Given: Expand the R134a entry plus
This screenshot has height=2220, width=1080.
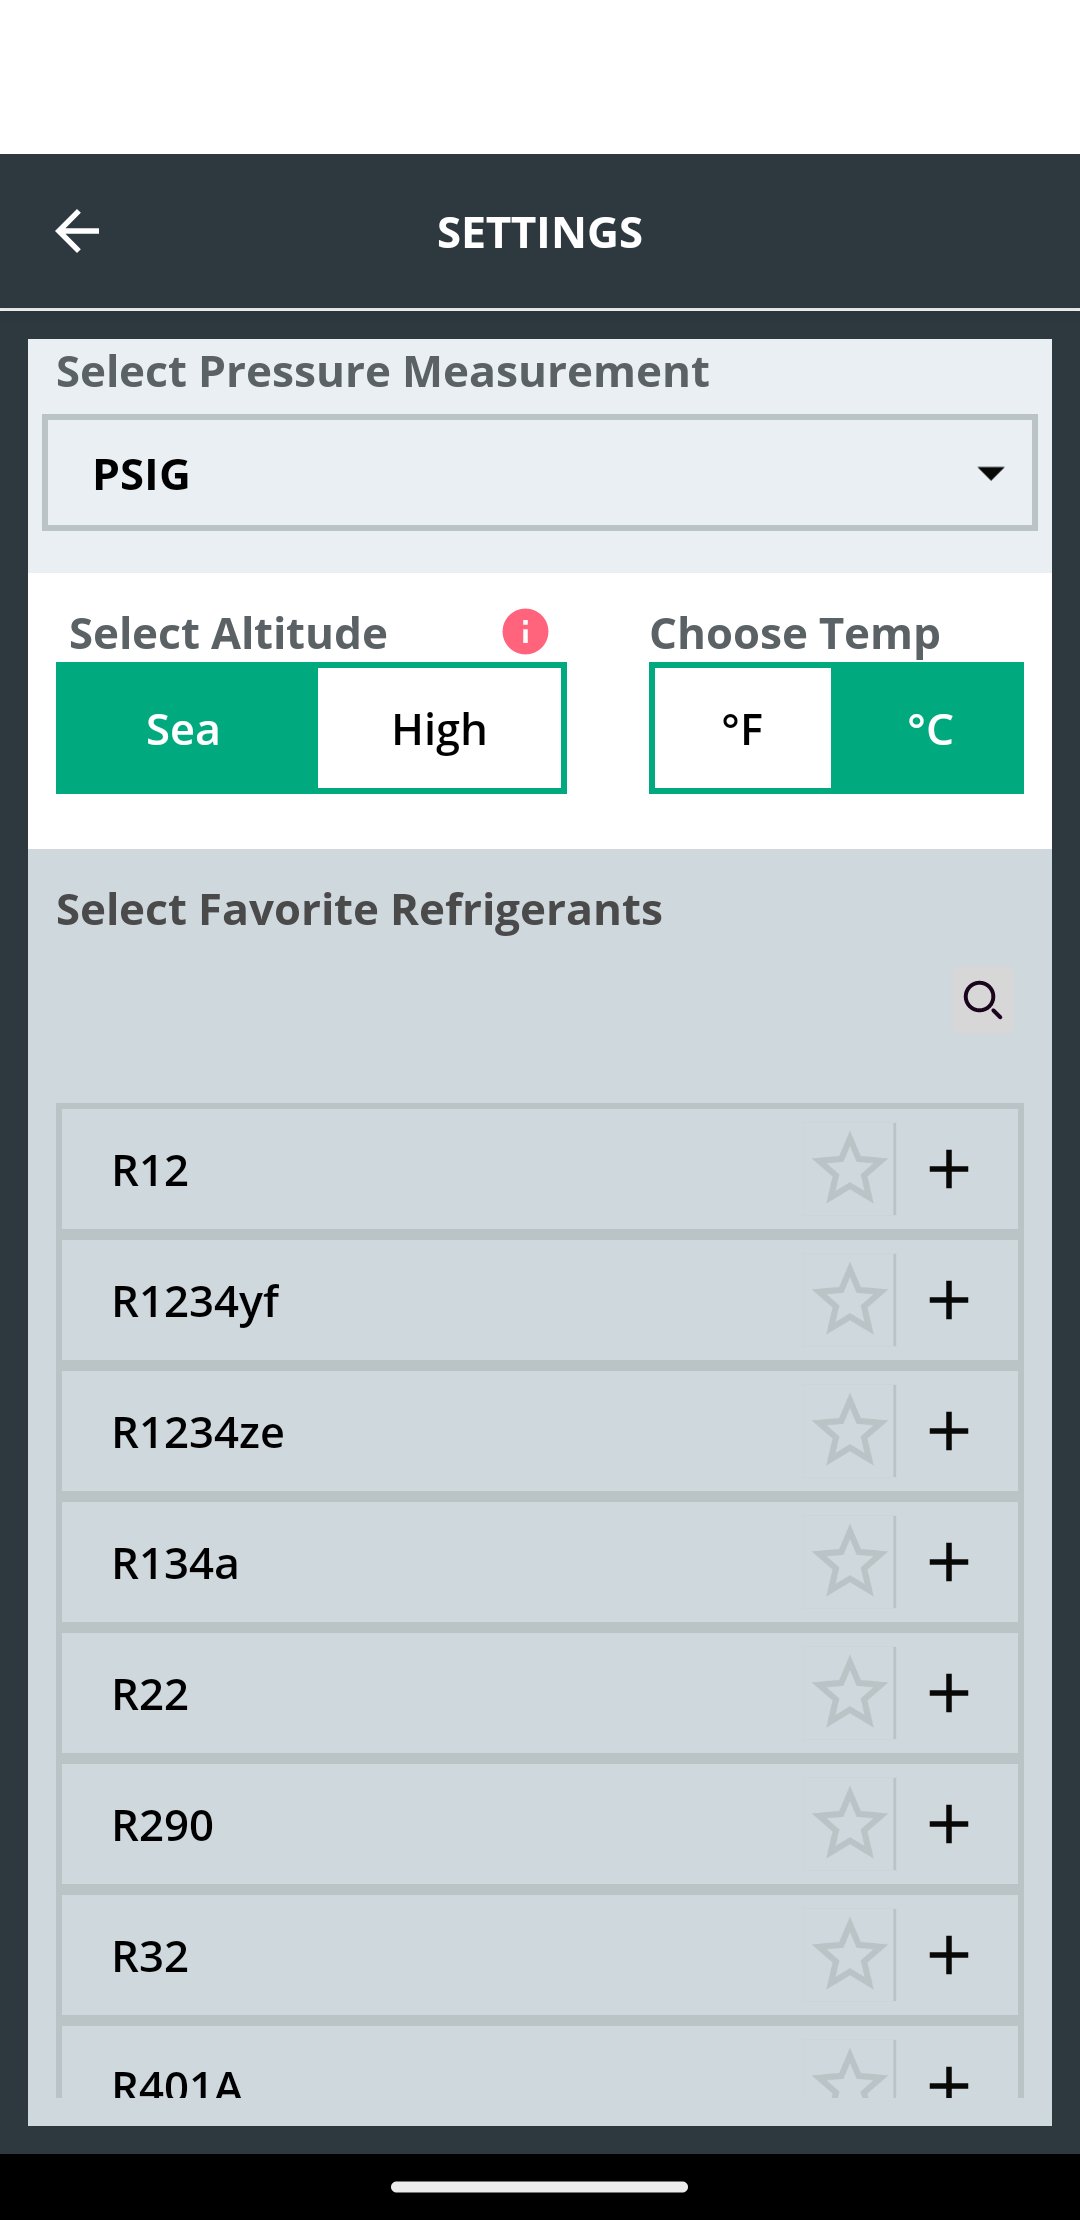Looking at the screenshot, I should (x=948, y=1562).
